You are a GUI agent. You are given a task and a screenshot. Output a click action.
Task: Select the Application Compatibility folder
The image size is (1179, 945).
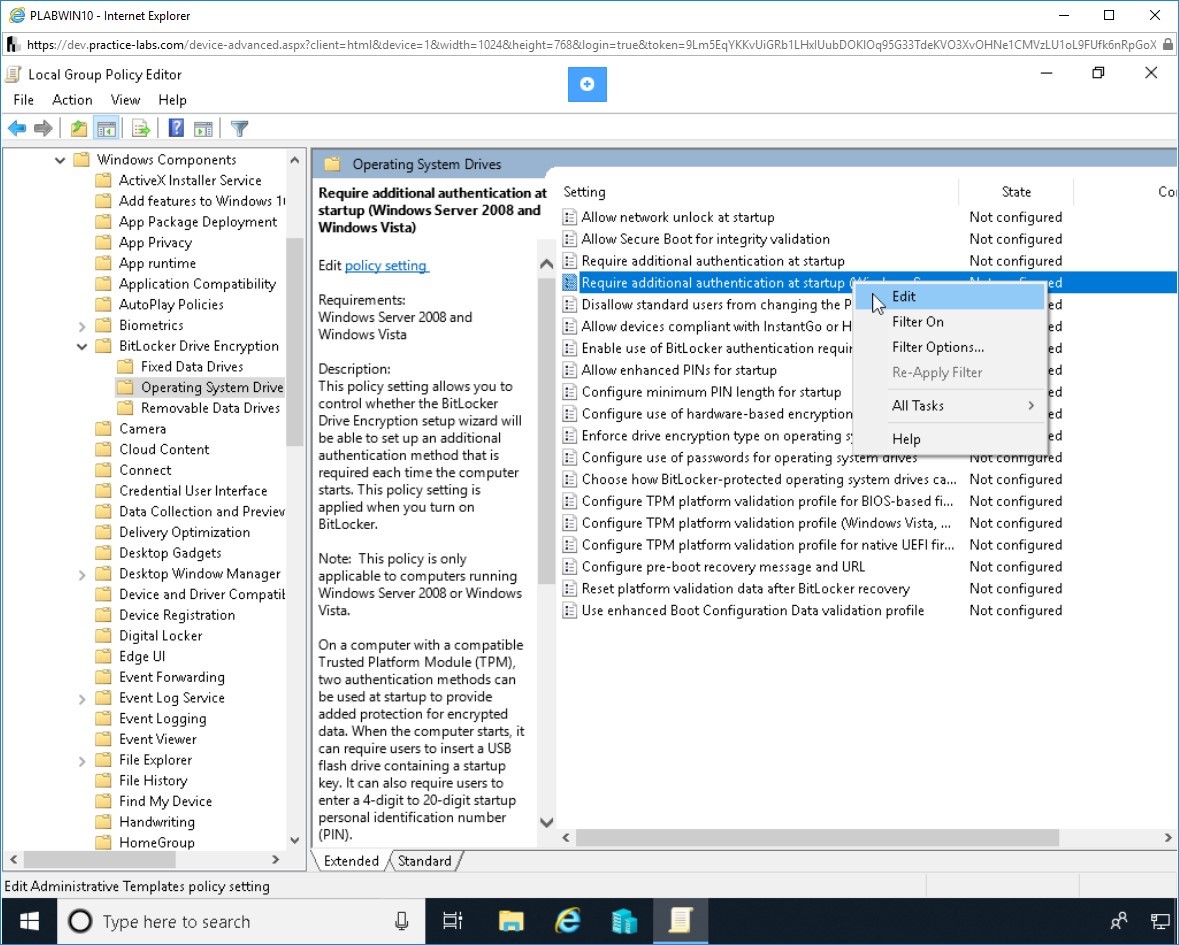point(197,284)
